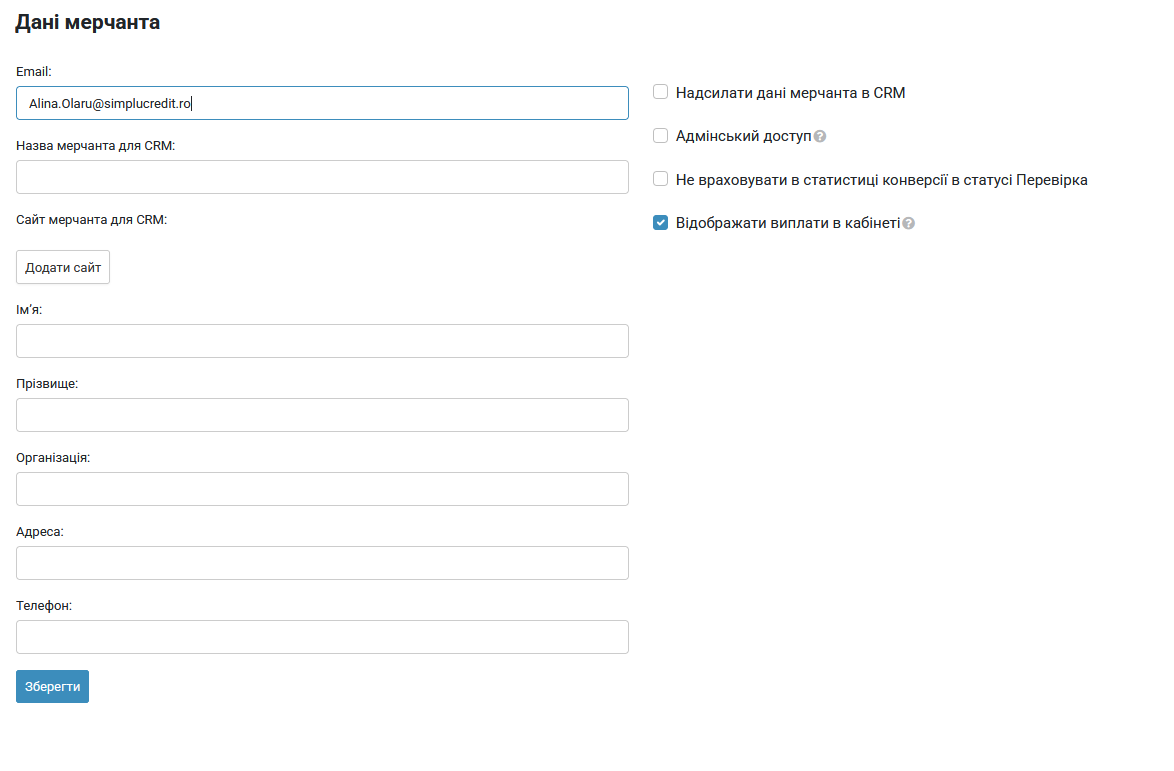Click the Сайт мерчанта для CRM label
Viewport: 1174px width, 771px height.
(91, 219)
